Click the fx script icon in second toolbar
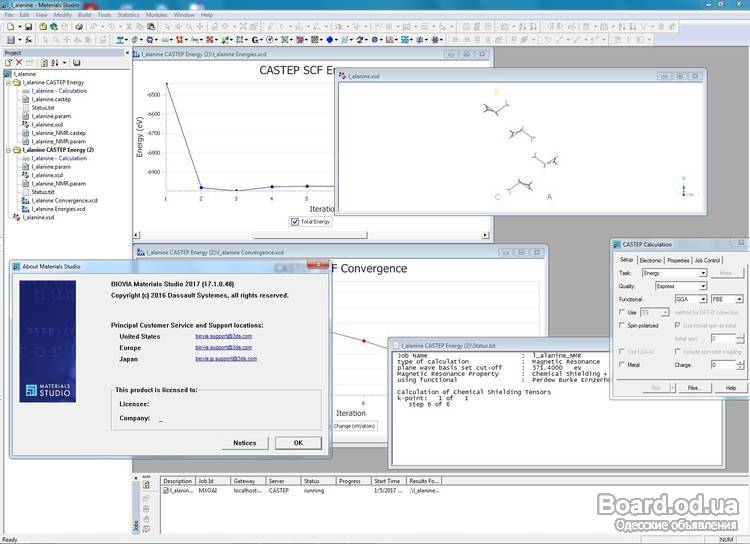This screenshot has width=750, height=544. pos(29,40)
